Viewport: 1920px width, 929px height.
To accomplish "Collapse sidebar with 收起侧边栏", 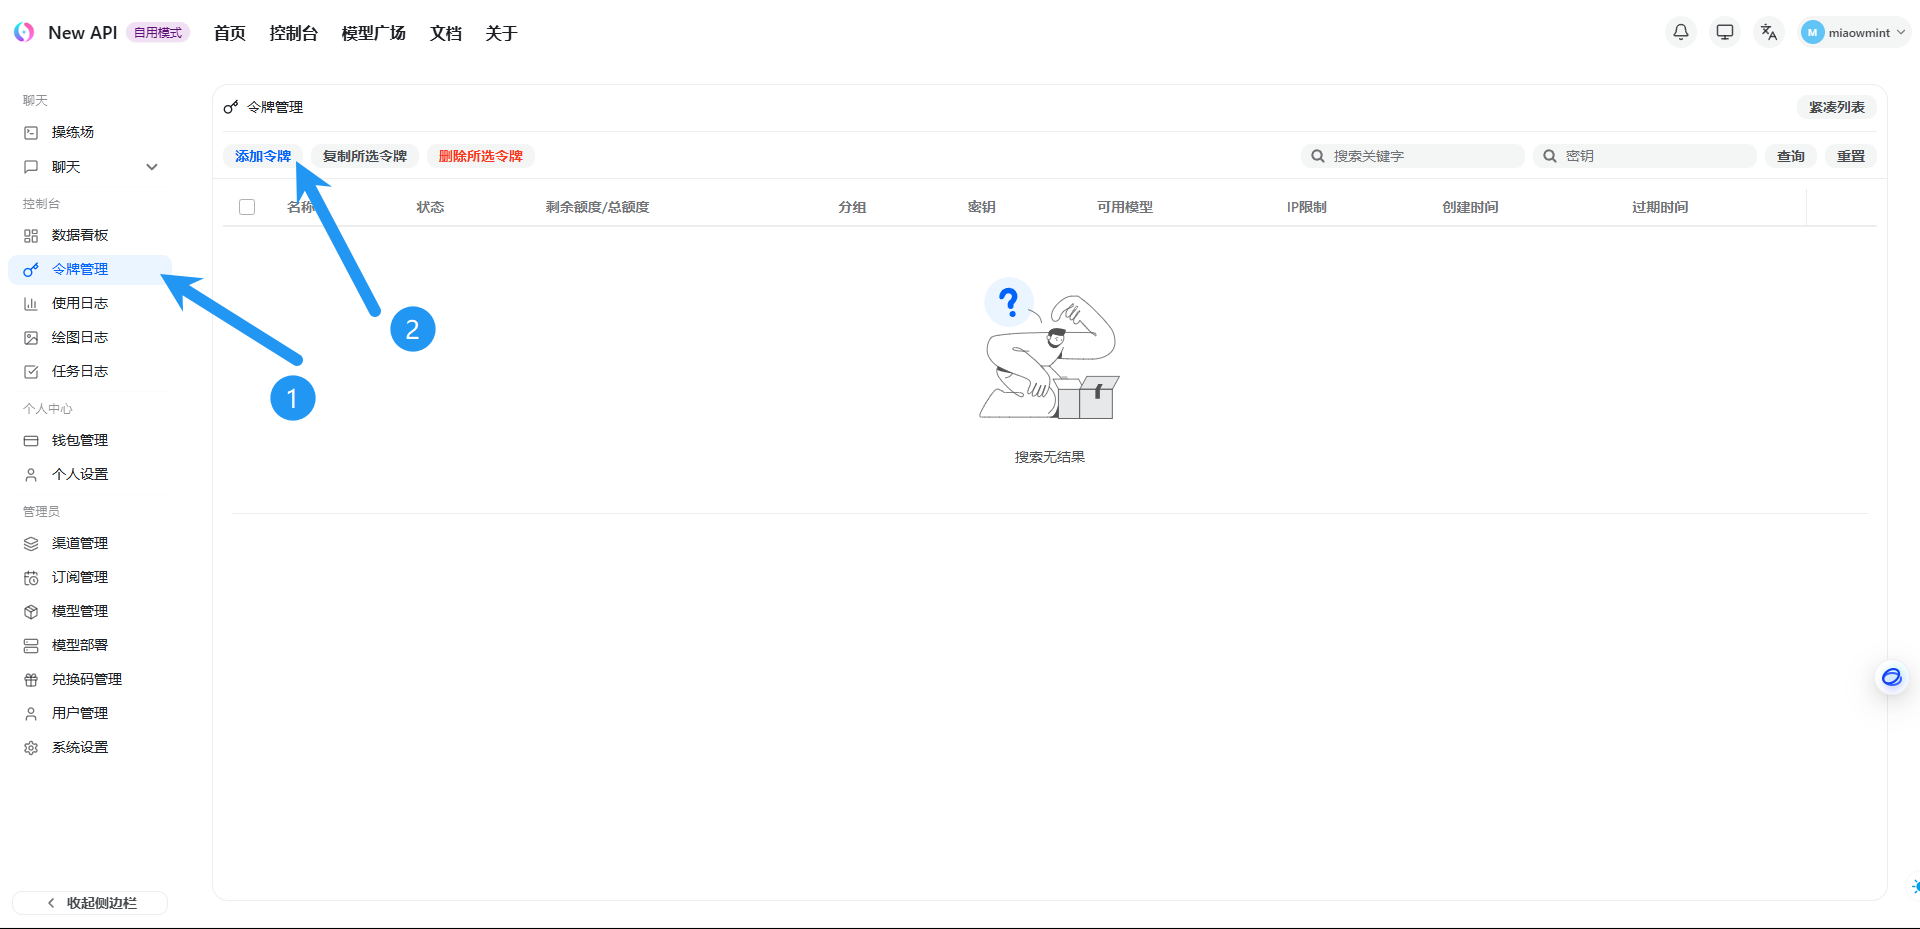I will coord(90,903).
